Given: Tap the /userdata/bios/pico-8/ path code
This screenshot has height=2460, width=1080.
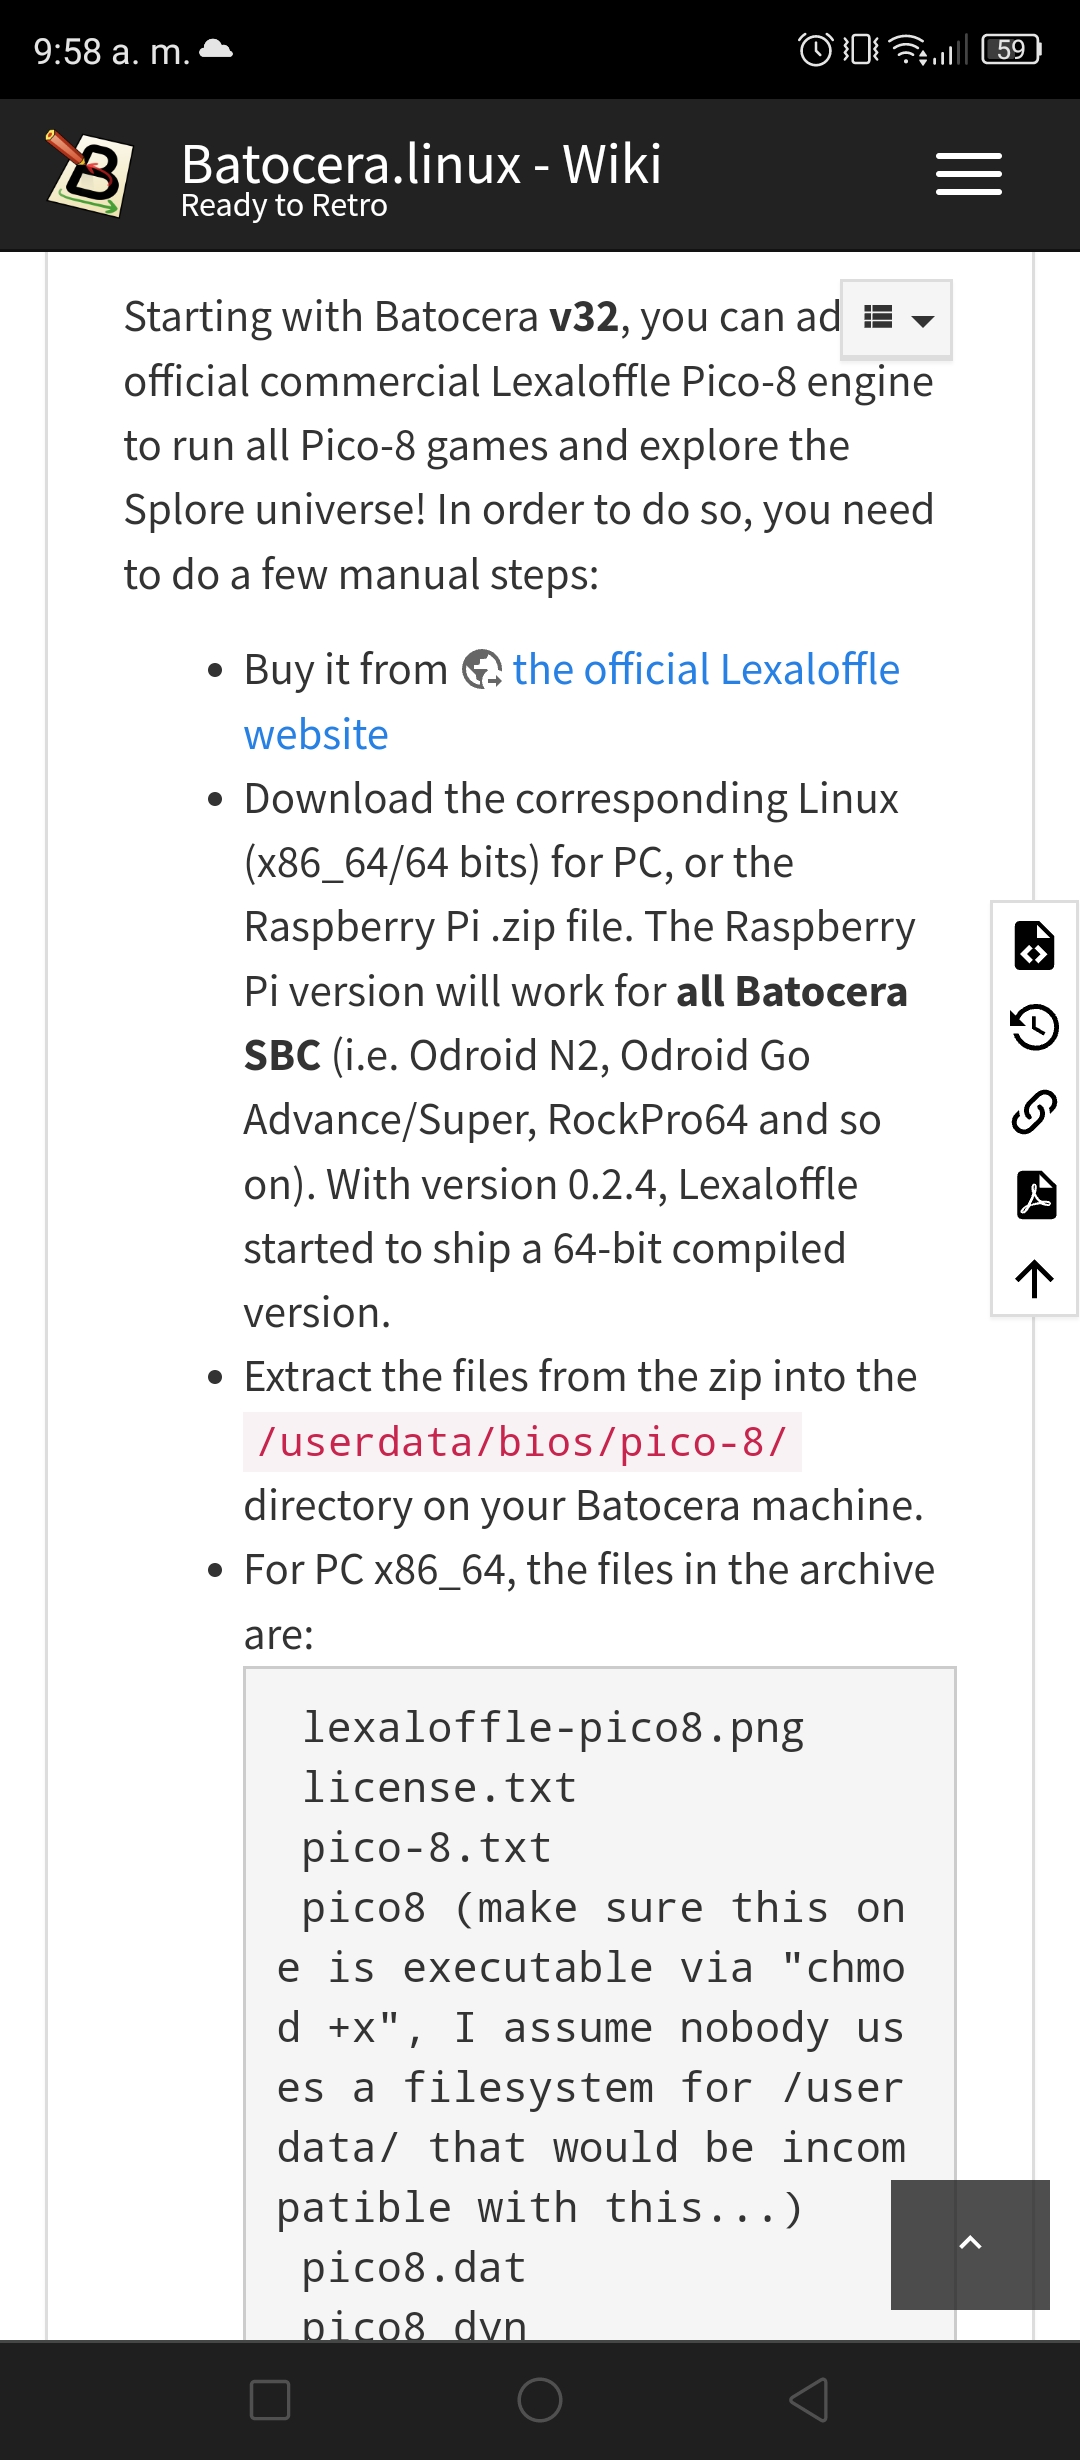Looking at the screenshot, I should [522, 1442].
